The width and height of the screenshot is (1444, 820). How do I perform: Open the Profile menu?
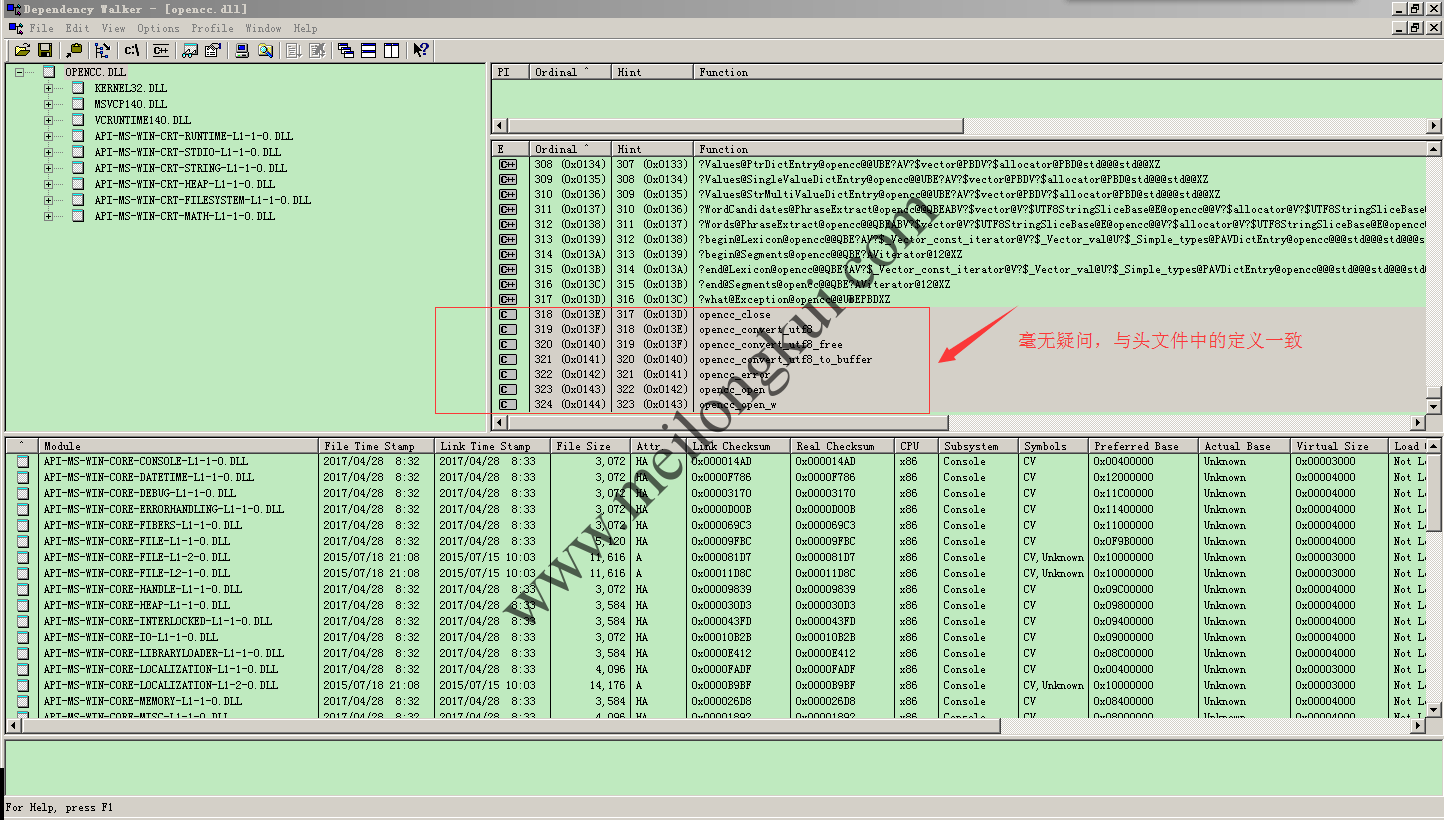tap(212, 28)
